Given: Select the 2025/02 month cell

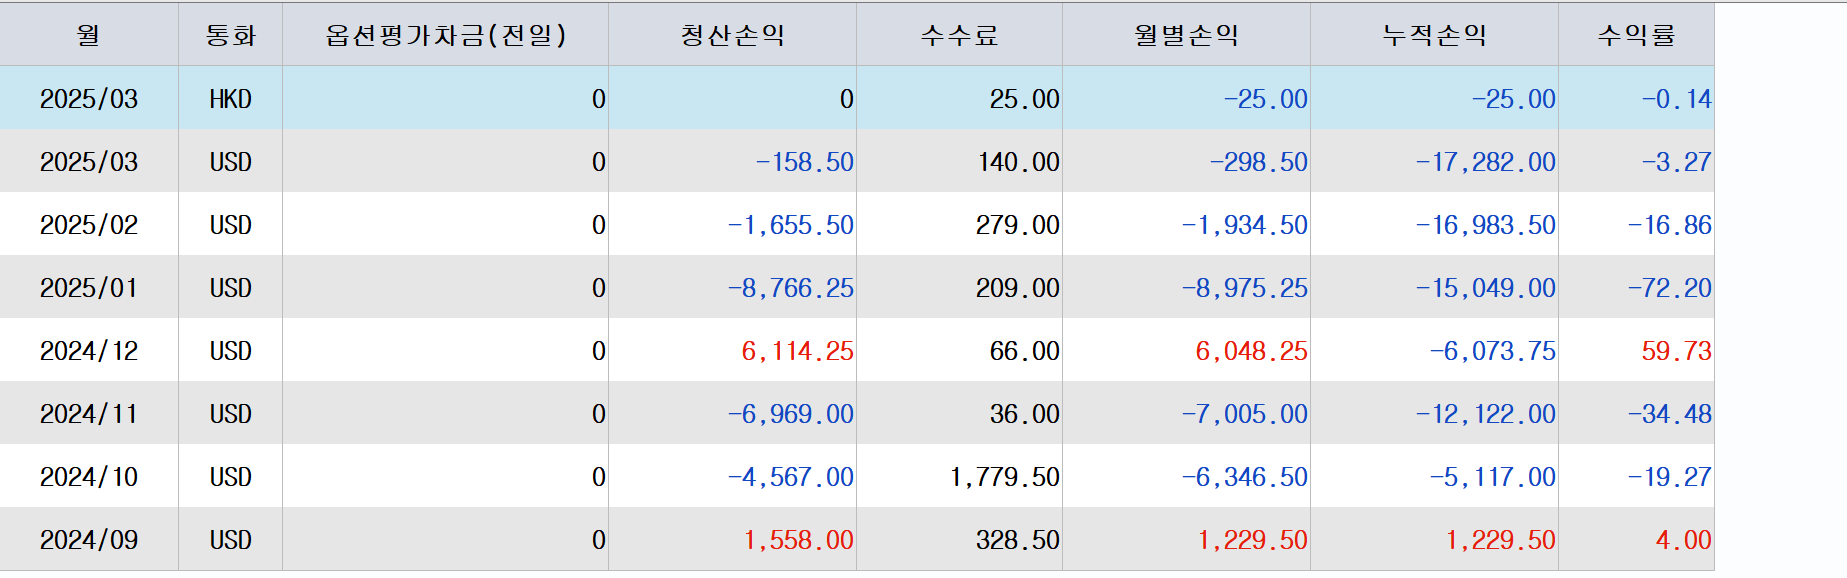Looking at the screenshot, I should pyautogui.click(x=89, y=224).
